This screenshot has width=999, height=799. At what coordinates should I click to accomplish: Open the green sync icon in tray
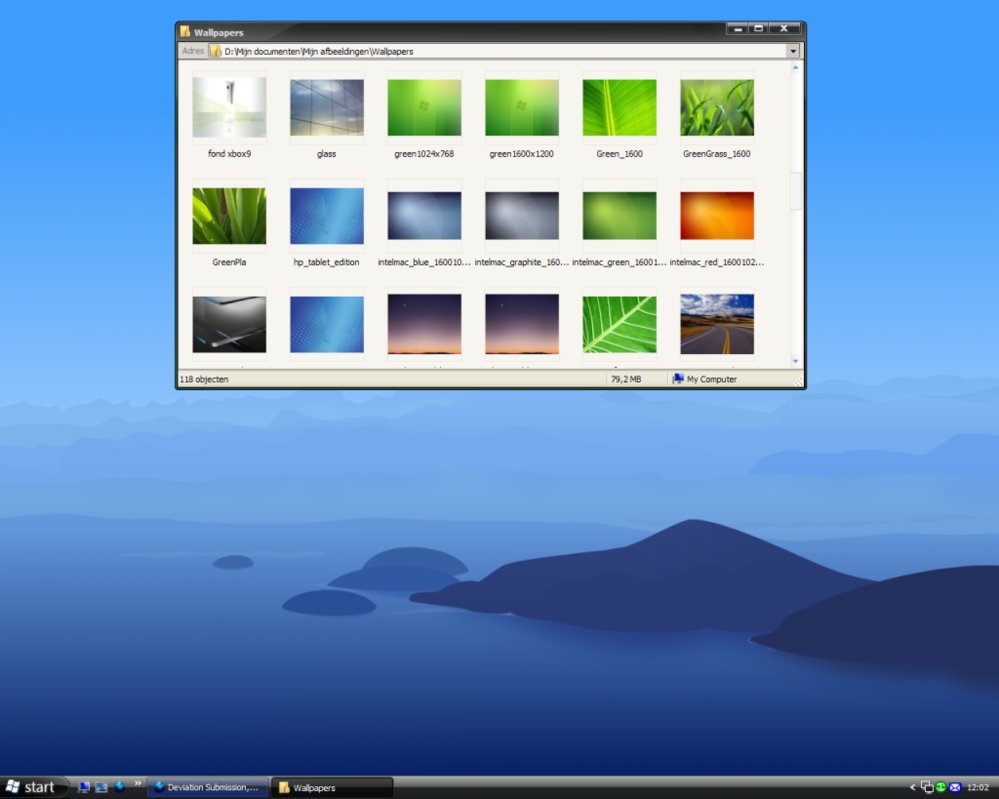tap(941, 787)
